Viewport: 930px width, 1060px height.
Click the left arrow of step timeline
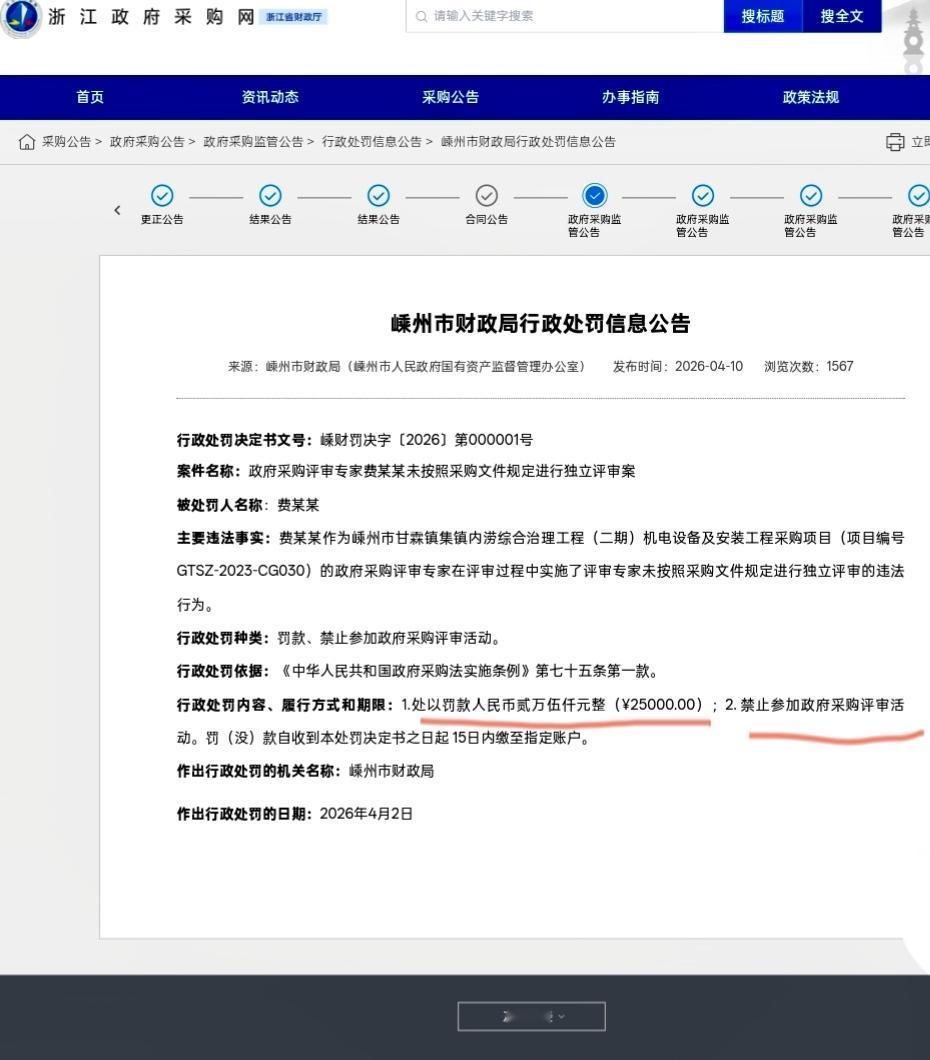118,210
